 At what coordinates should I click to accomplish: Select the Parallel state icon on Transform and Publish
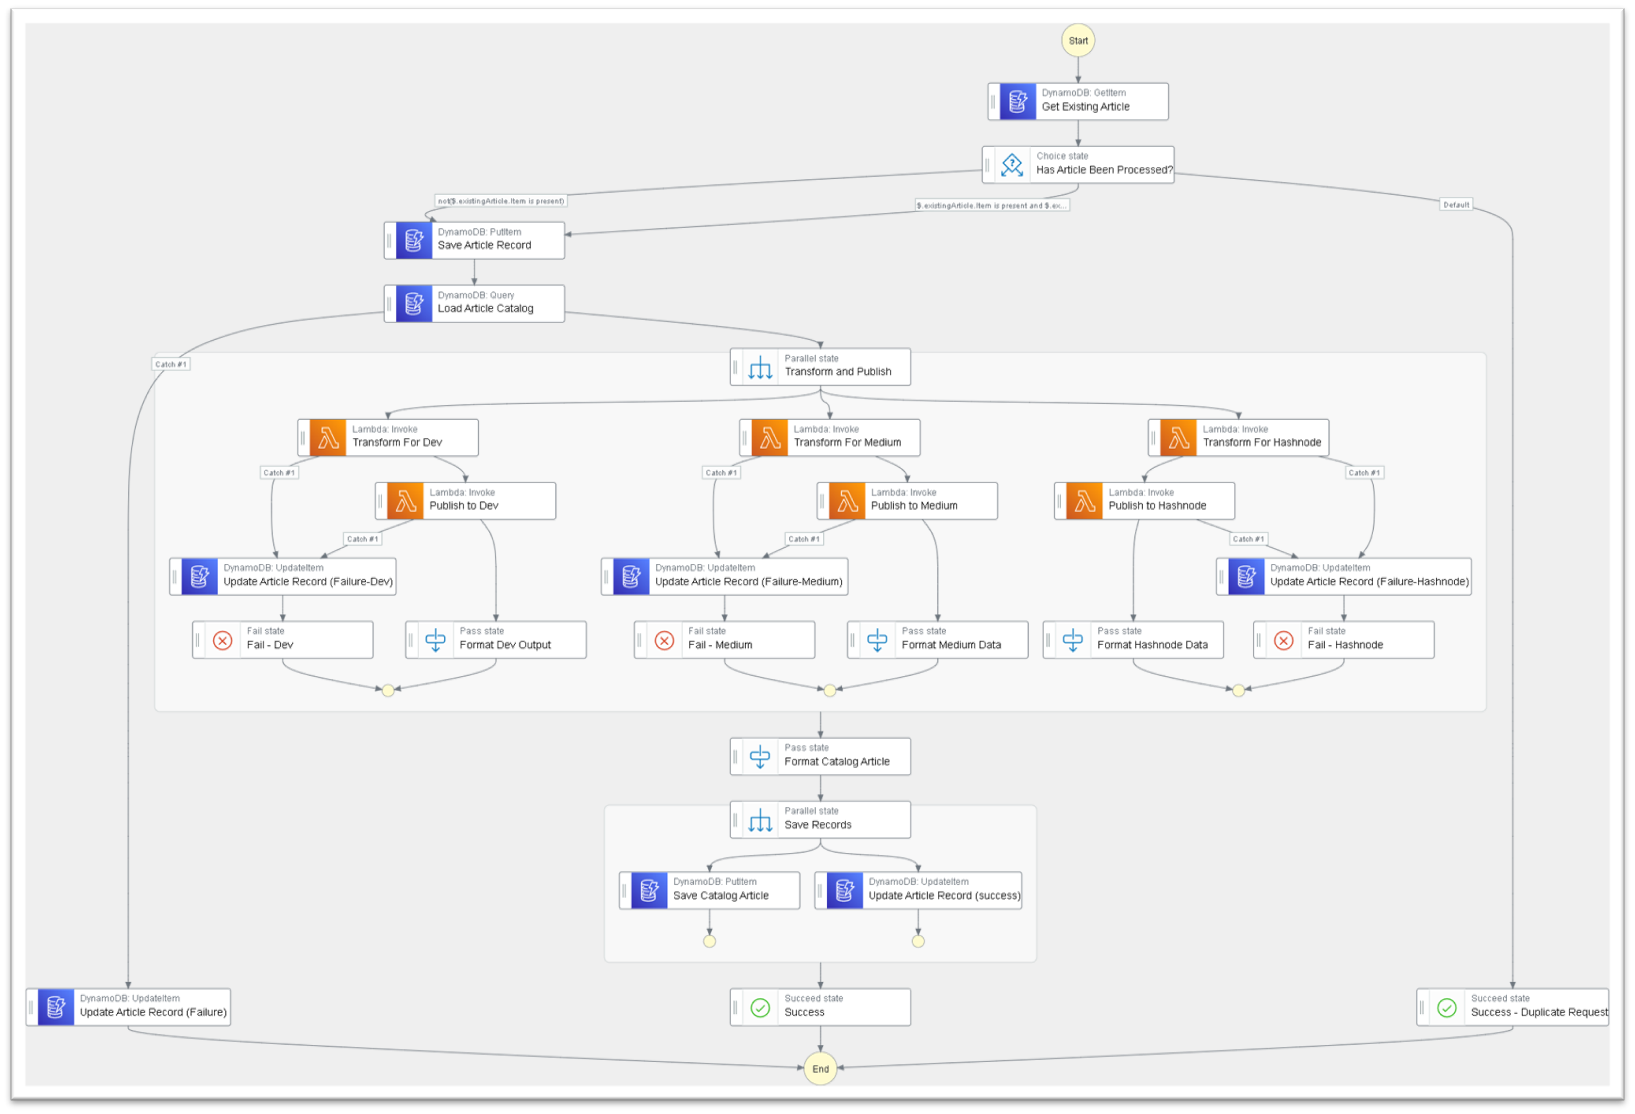point(760,367)
